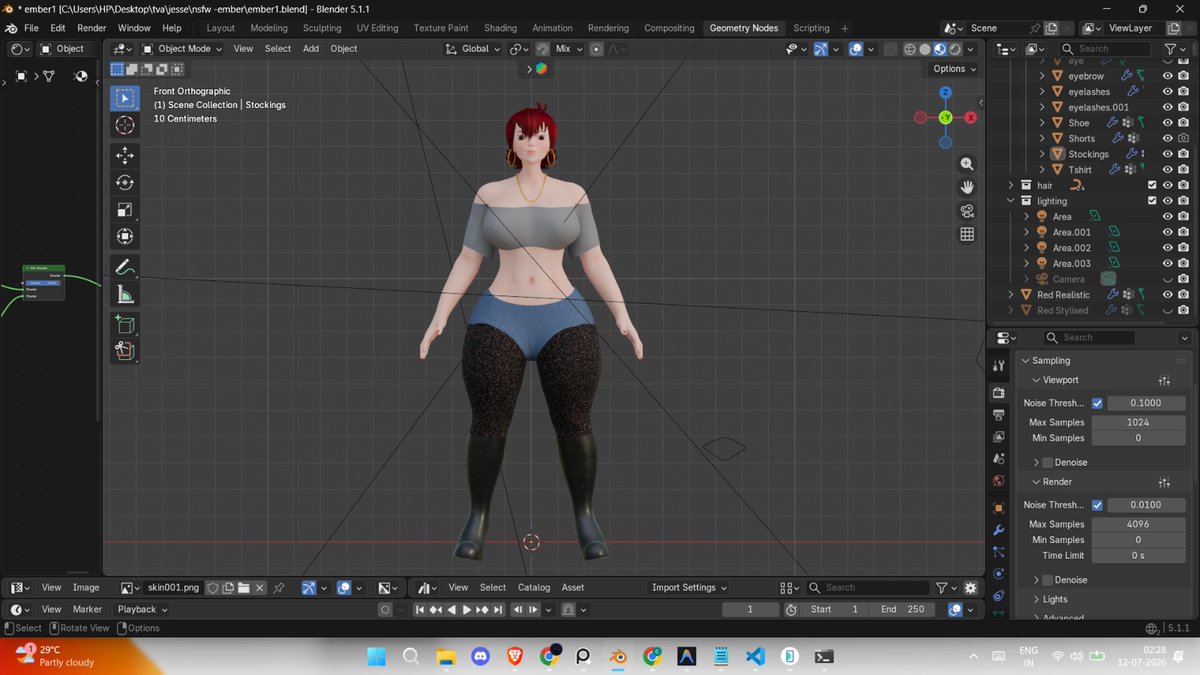
Task: Play the animation forward
Action: tap(466, 609)
